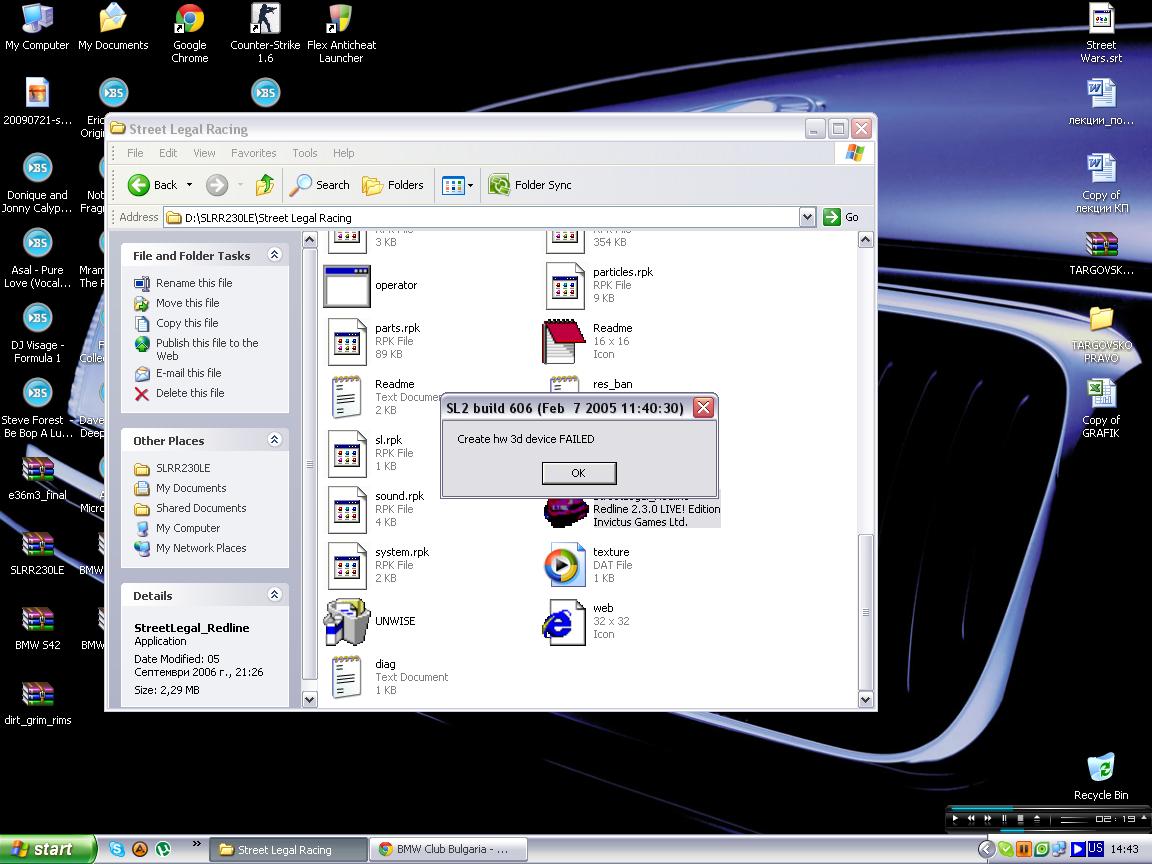Select Google Chrome desktop shortcut
This screenshot has height=864, width=1152.
pyautogui.click(x=190, y=34)
